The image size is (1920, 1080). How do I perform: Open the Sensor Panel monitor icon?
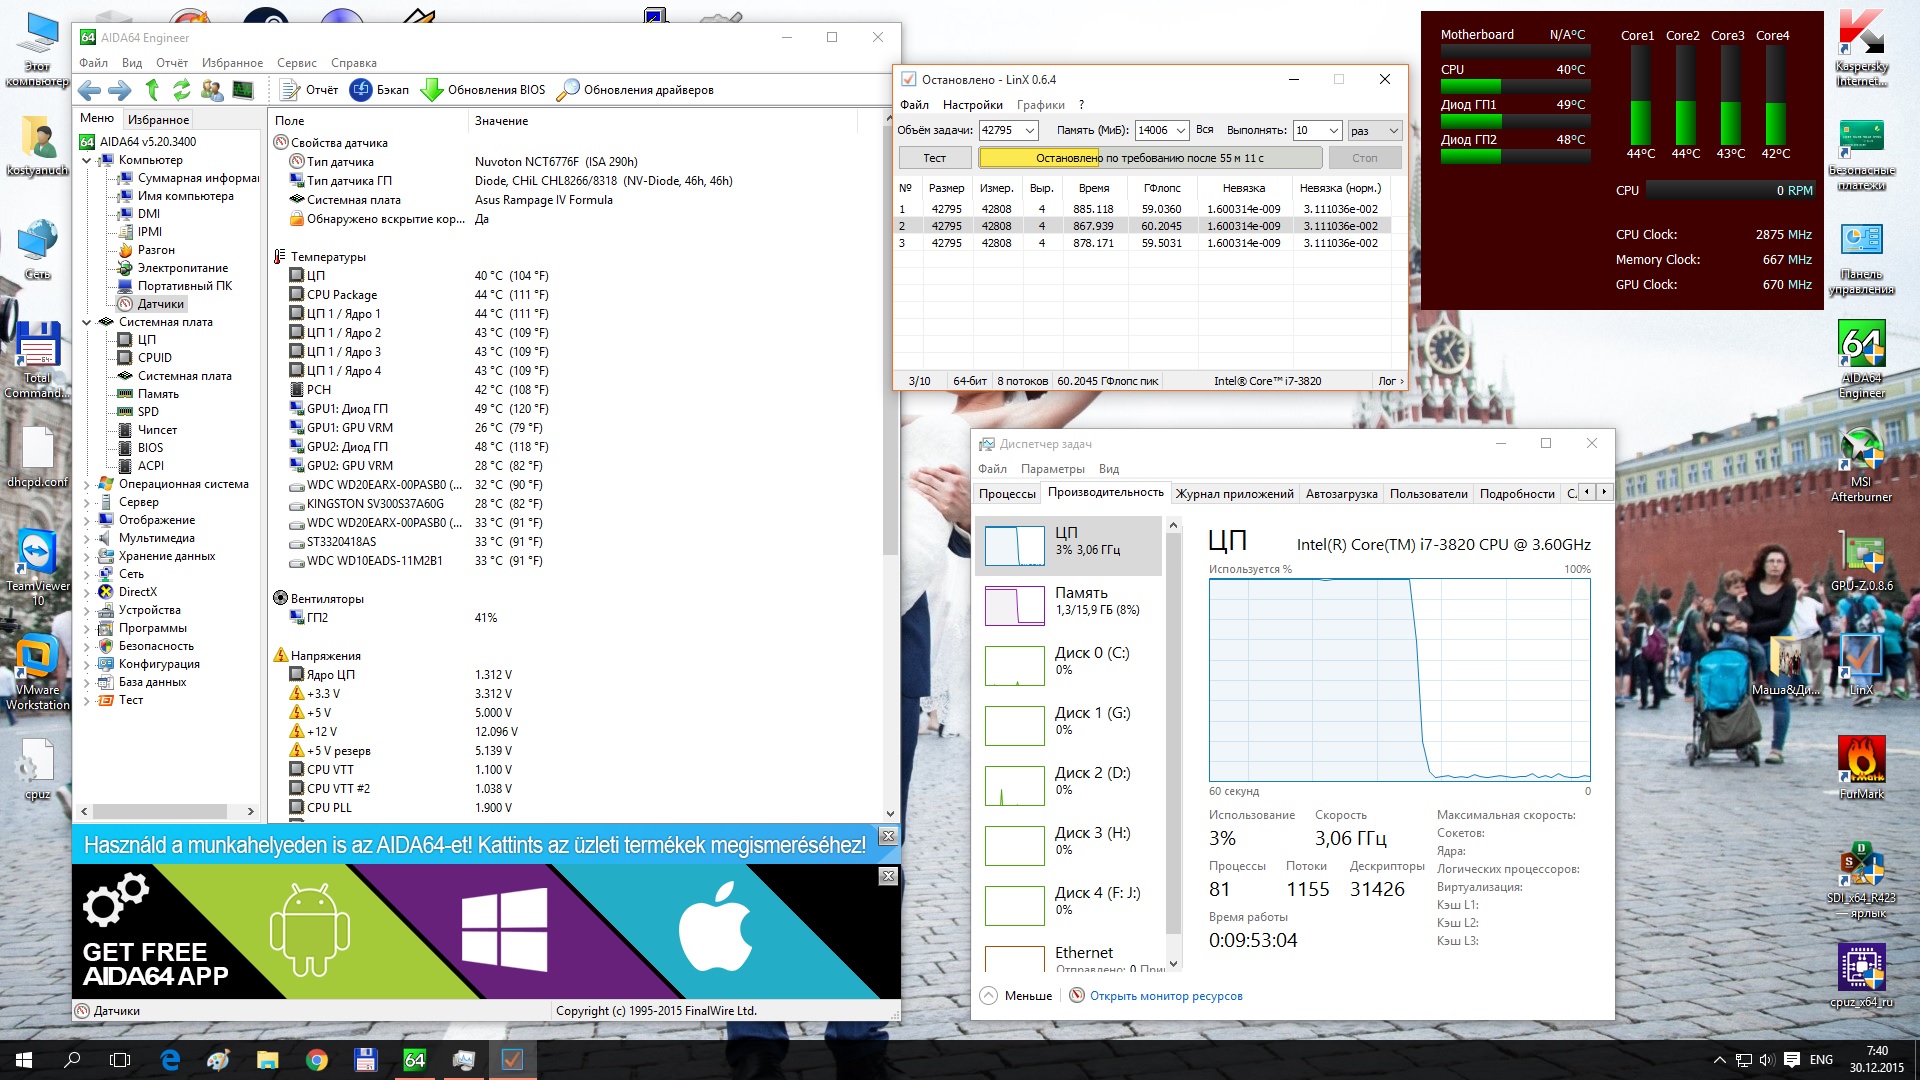coord(243,90)
